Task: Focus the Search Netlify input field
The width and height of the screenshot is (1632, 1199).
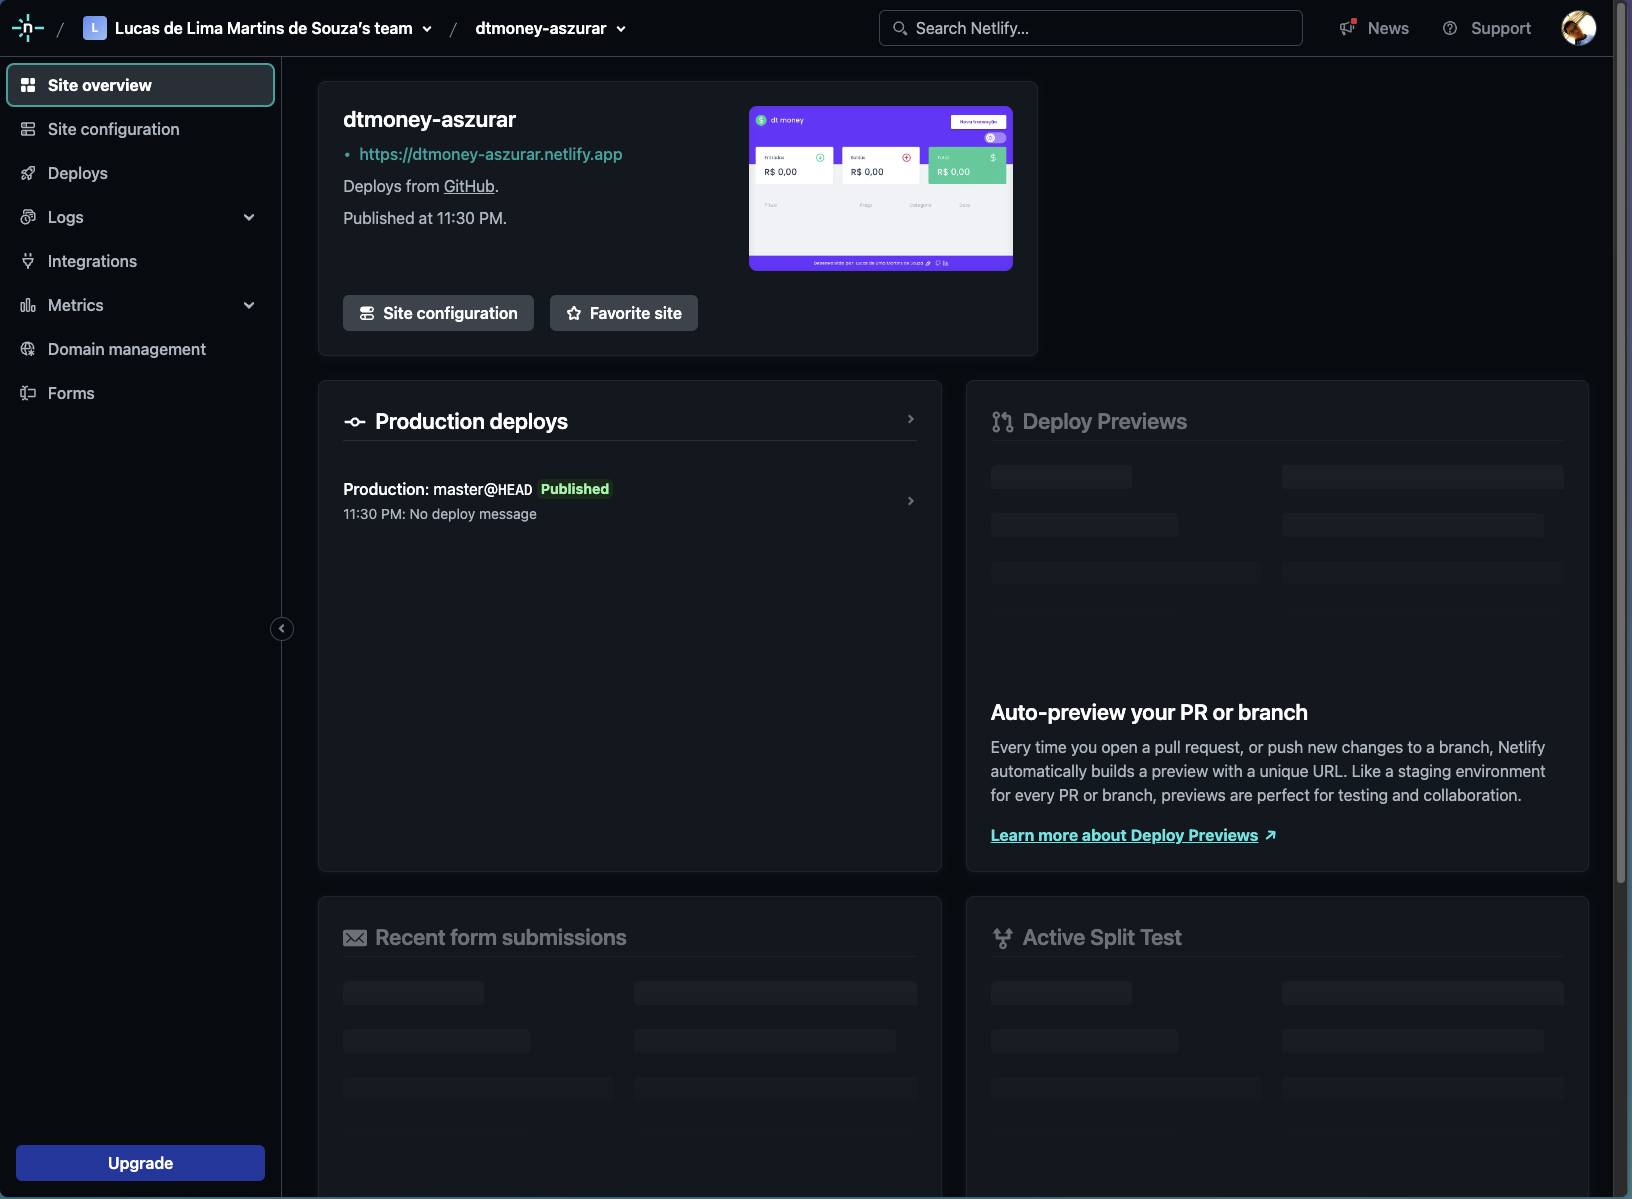Action: point(1091,28)
